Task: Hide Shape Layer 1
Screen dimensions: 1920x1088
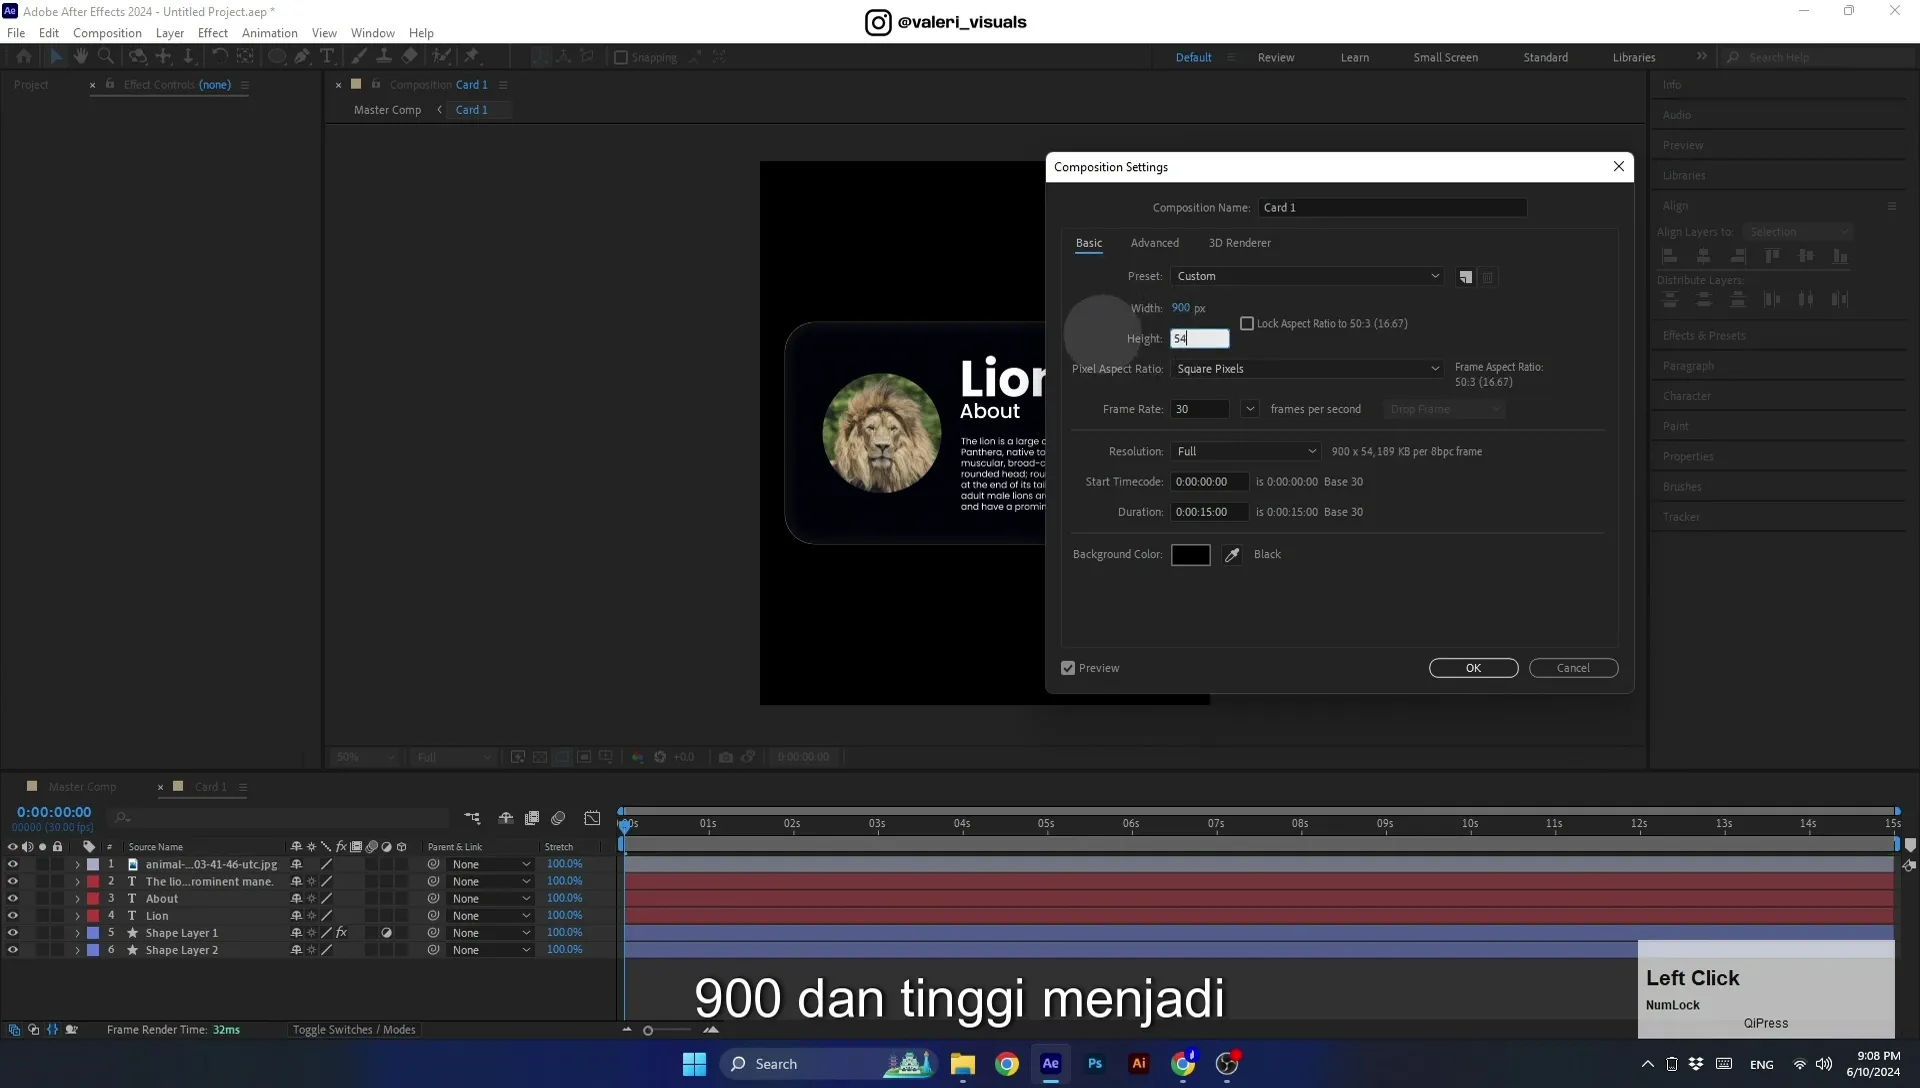Action: click(13, 933)
